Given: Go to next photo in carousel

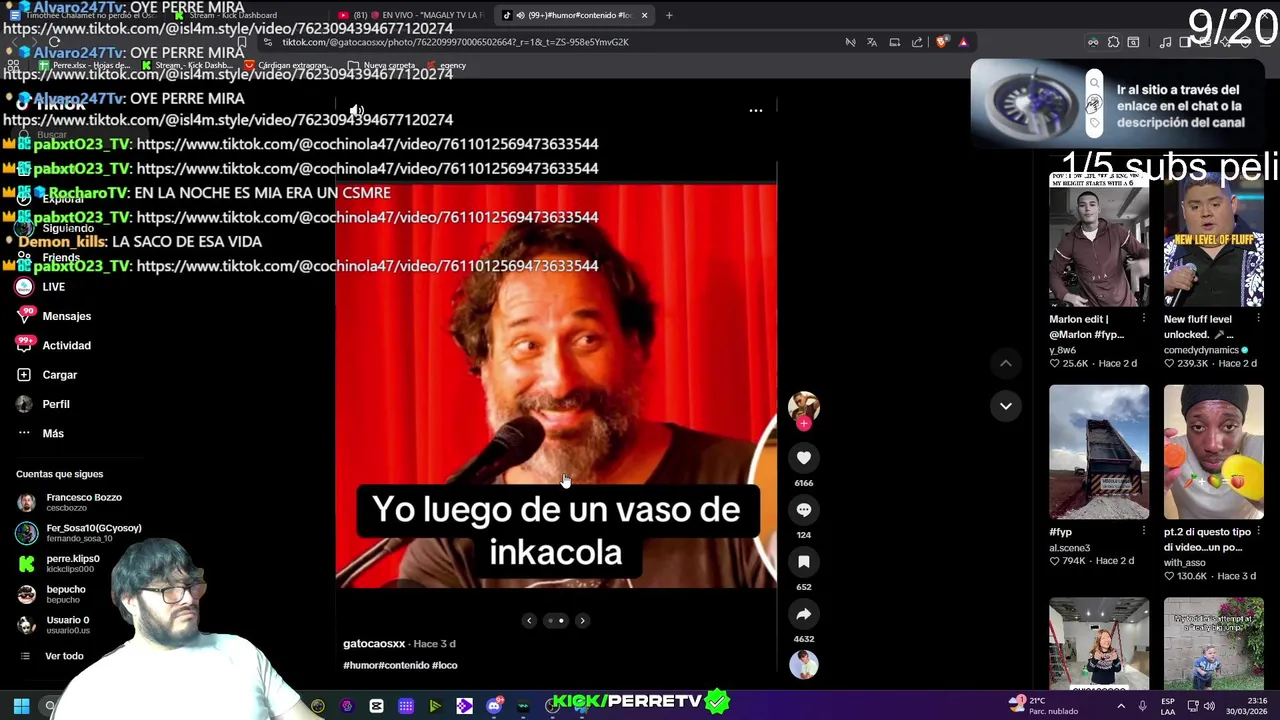Looking at the screenshot, I should point(582,621).
